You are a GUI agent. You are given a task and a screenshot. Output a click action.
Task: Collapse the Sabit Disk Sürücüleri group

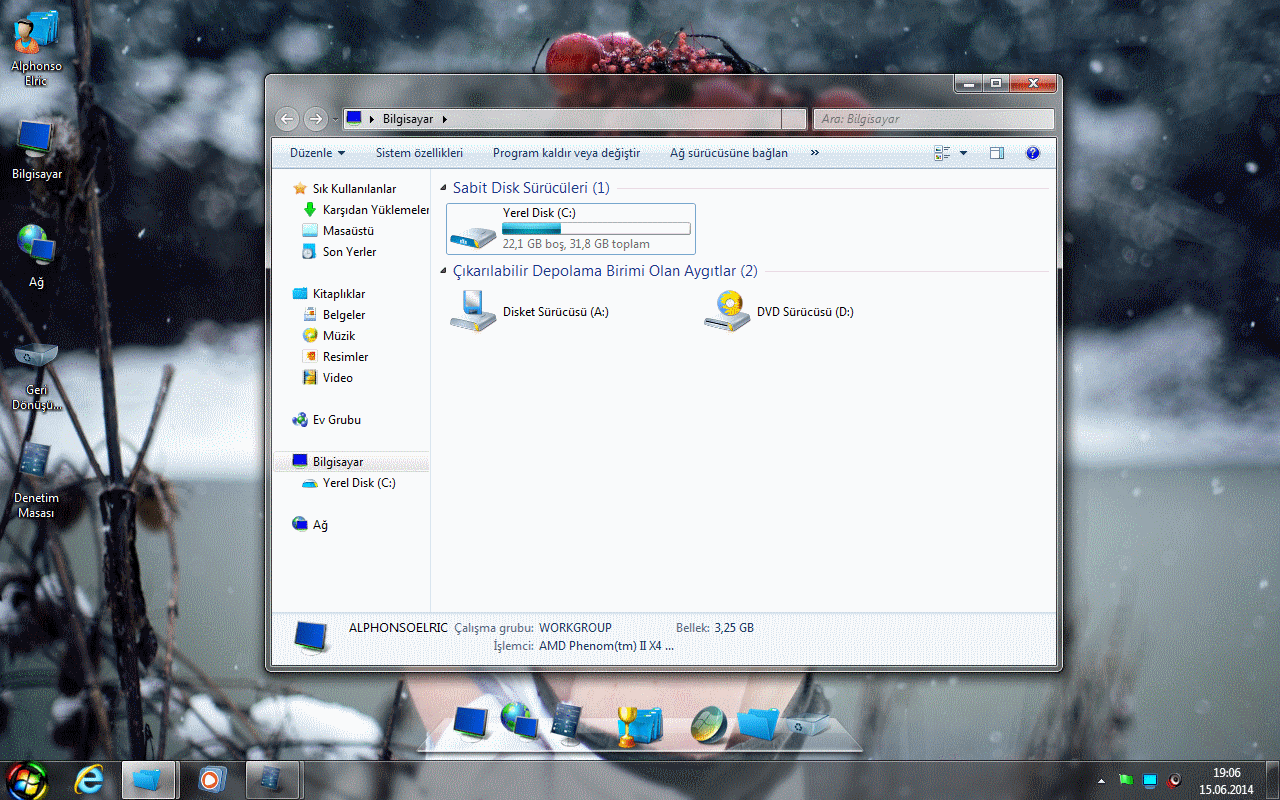tap(444, 188)
